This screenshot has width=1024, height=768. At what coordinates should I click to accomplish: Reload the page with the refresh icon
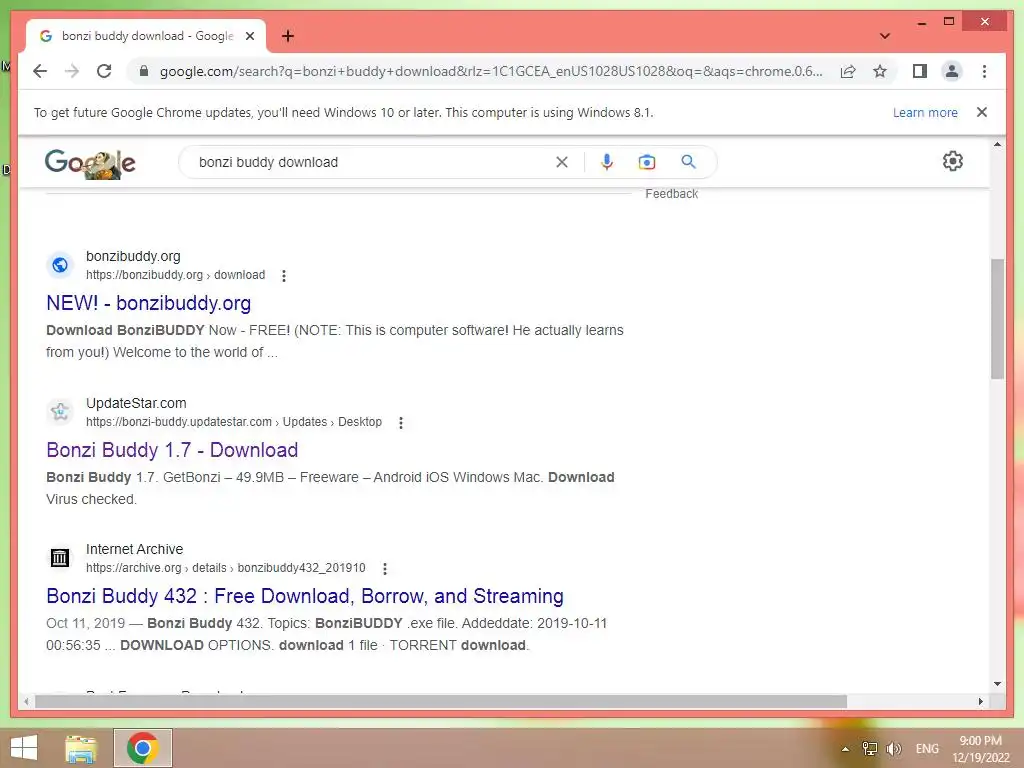click(104, 71)
